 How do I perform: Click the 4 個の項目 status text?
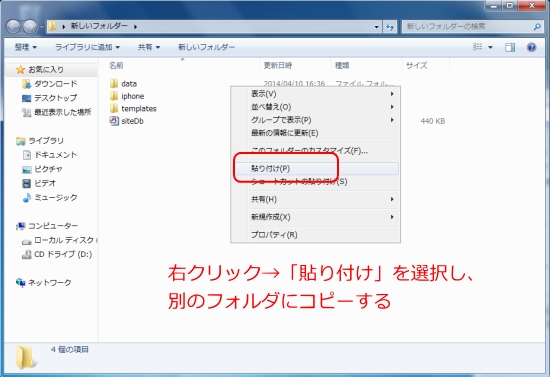[x=69, y=350]
